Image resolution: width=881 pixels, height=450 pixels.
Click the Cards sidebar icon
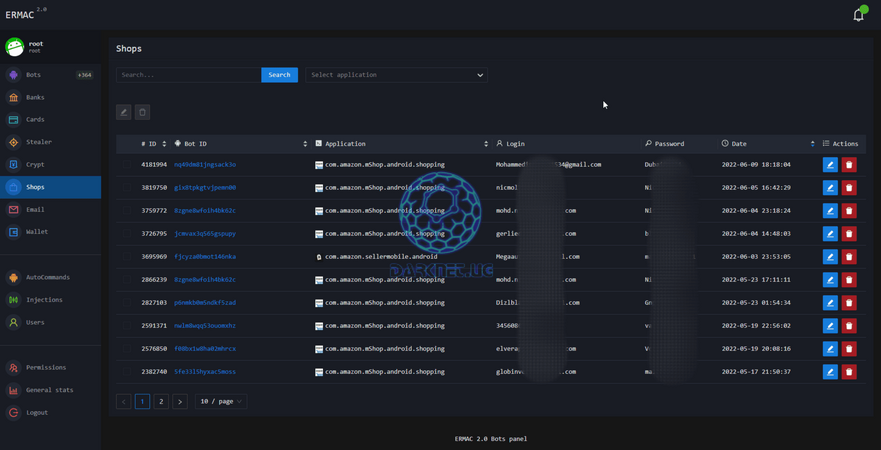(13, 120)
